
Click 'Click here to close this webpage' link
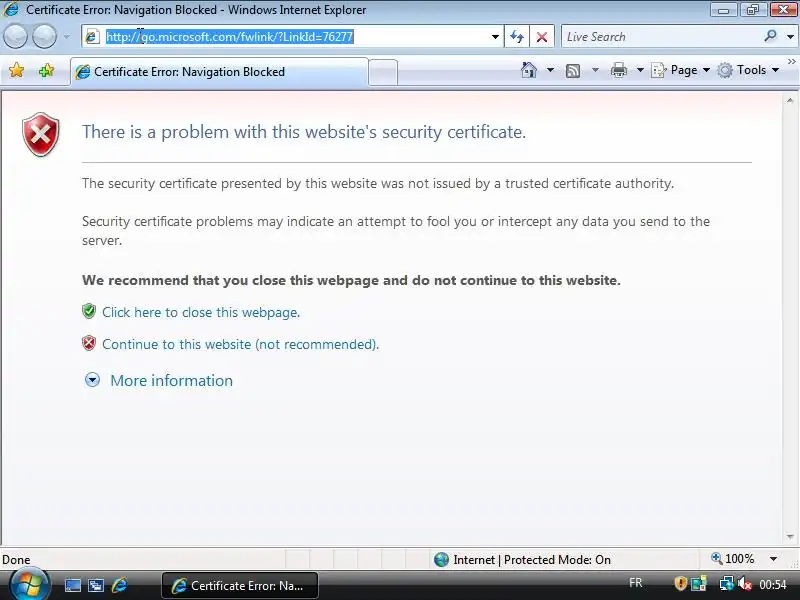click(x=201, y=312)
